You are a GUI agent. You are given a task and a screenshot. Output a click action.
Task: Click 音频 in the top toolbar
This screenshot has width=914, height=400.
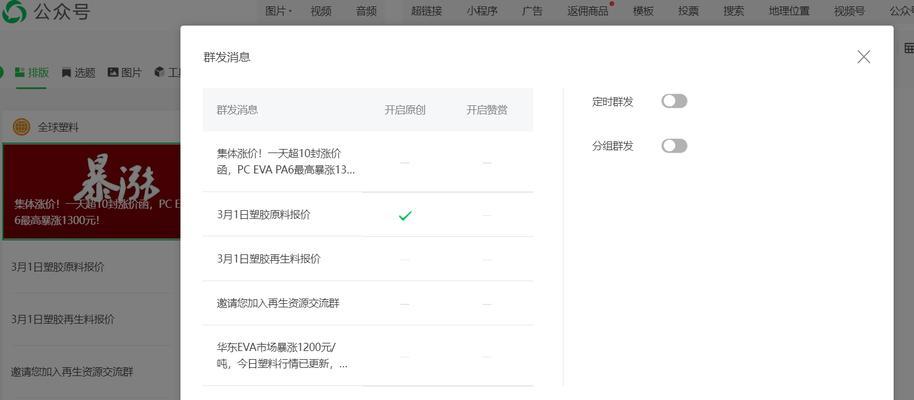[x=367, y=10]
